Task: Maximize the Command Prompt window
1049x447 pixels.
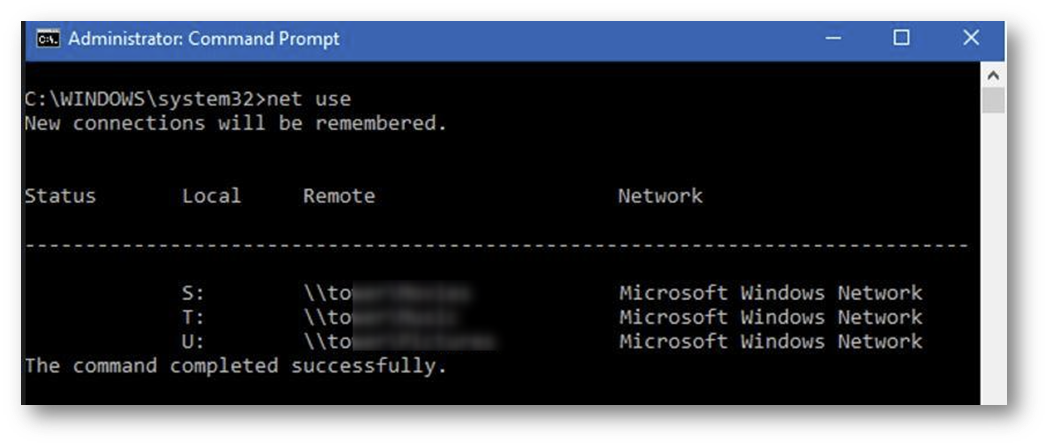Action: tap(901, 38)
